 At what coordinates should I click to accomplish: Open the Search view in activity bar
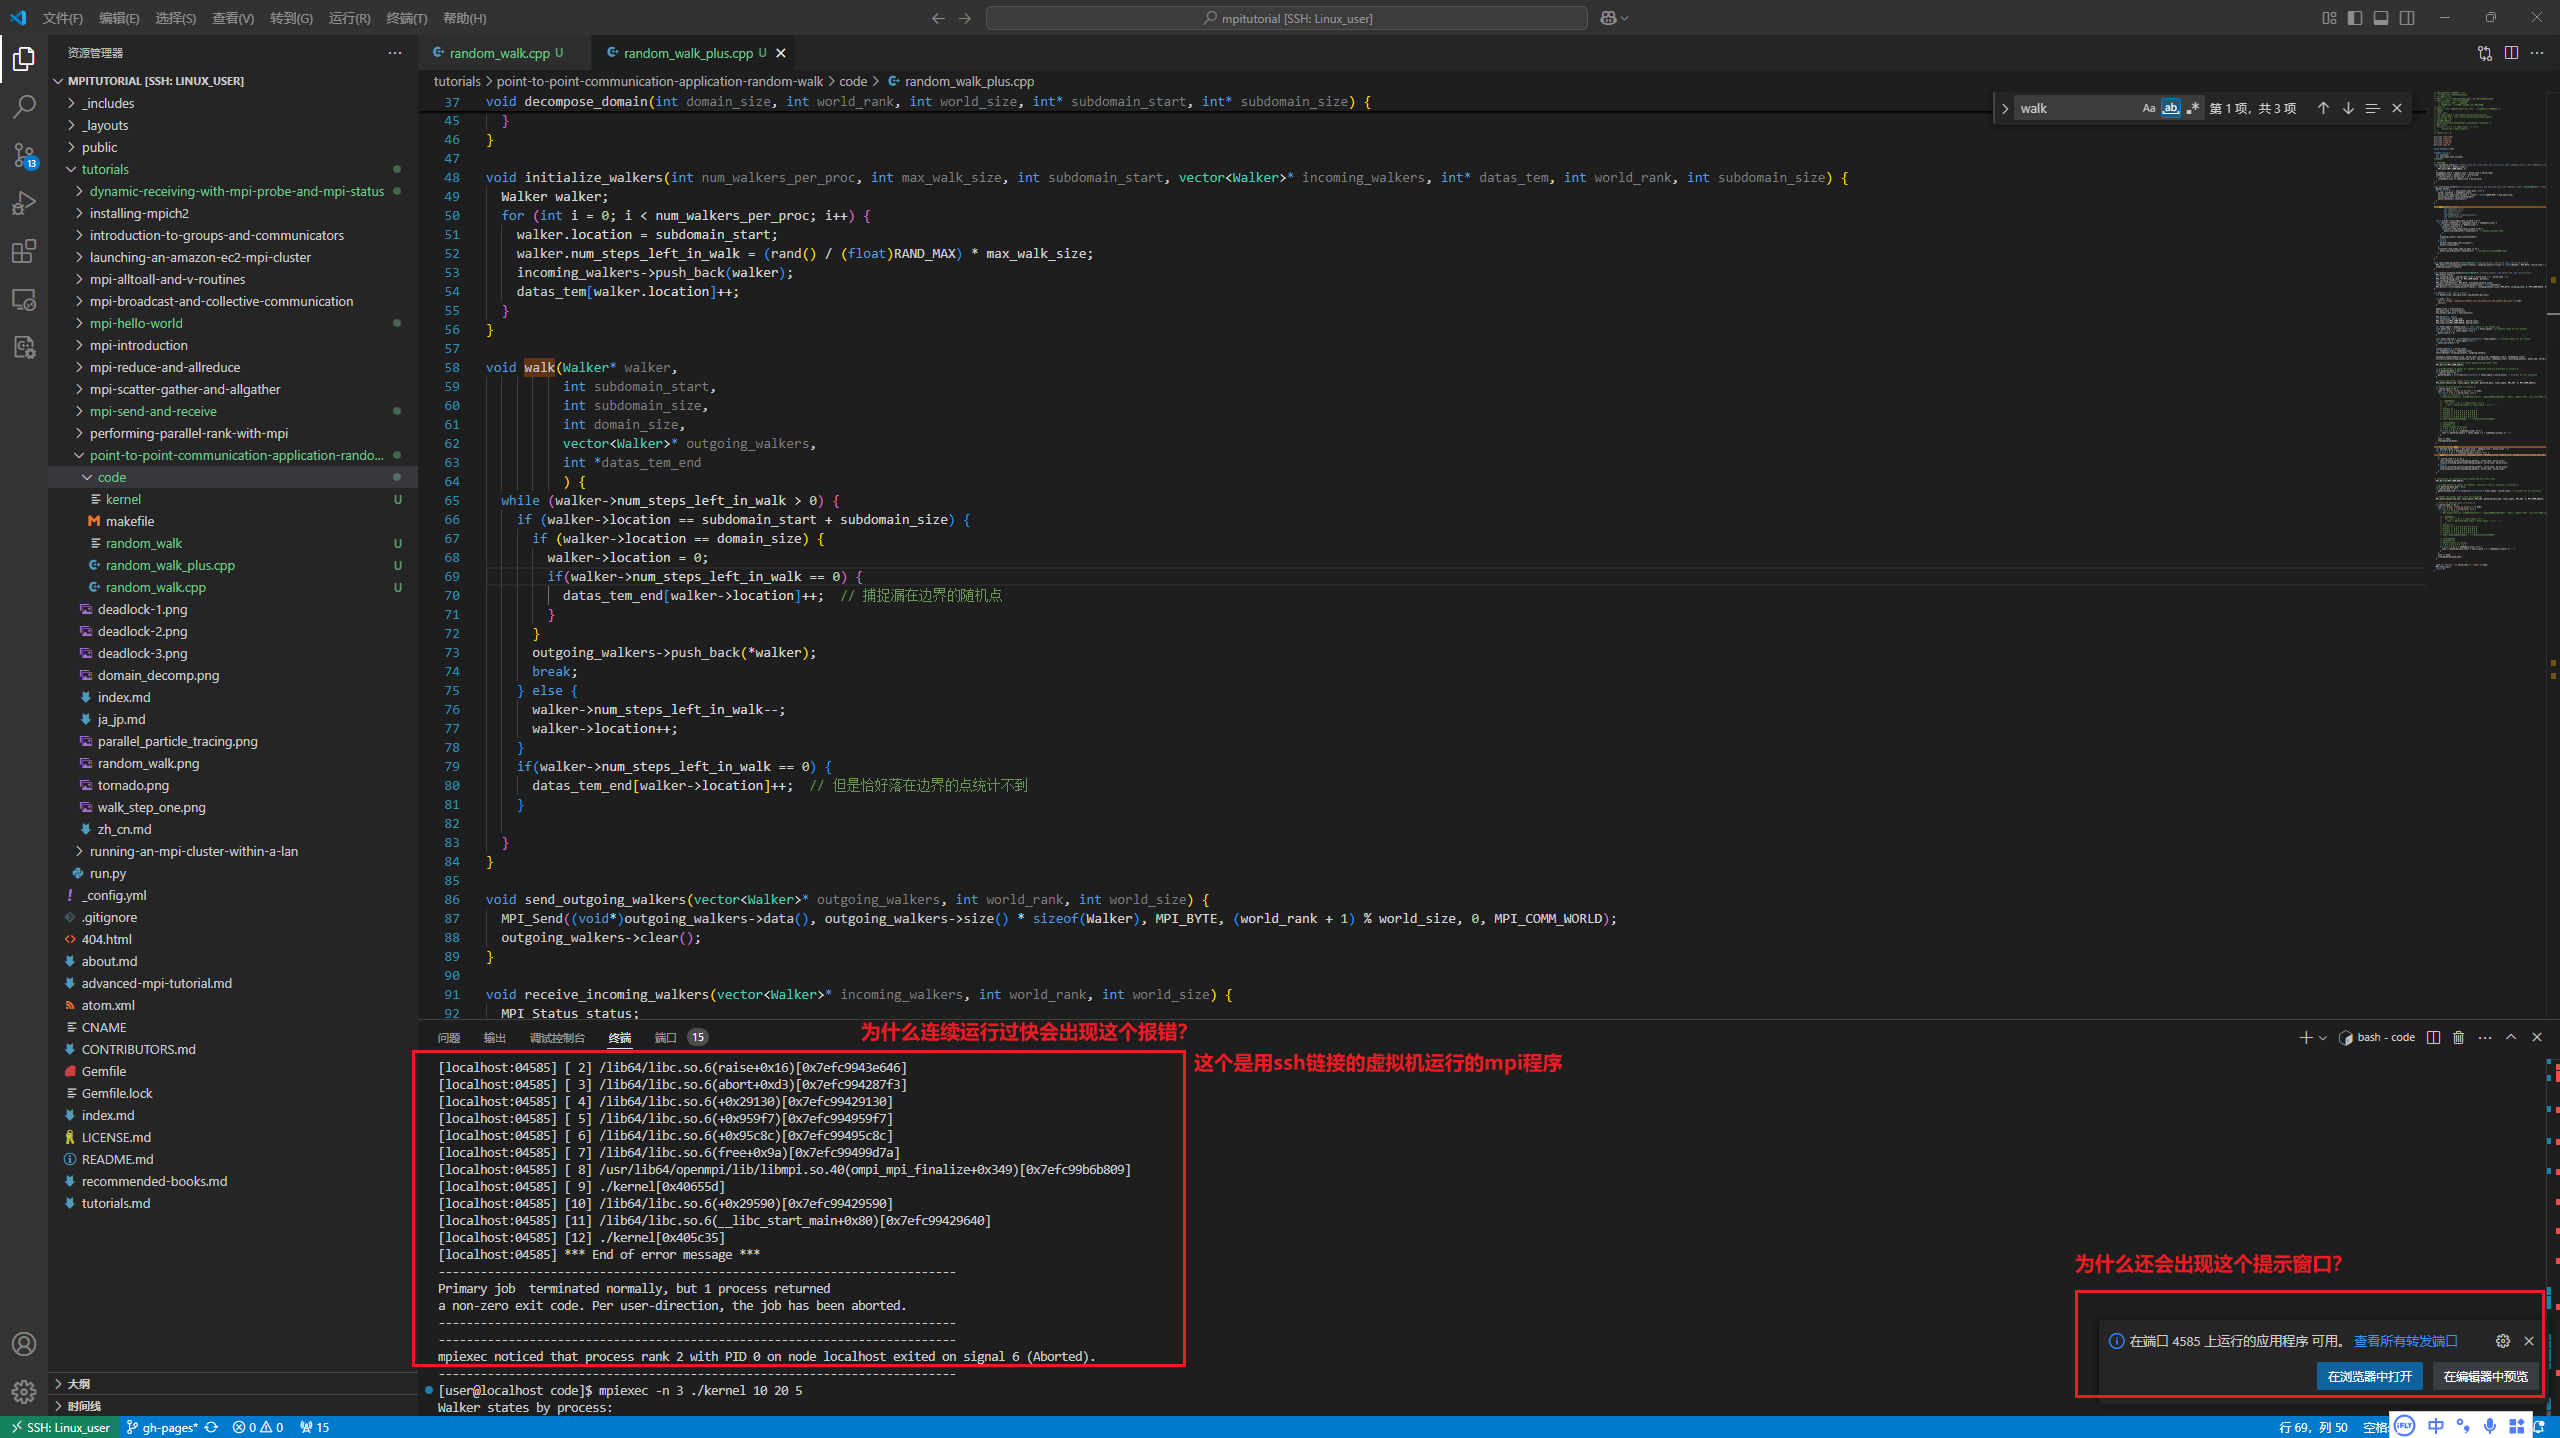(x=24, y=106)
